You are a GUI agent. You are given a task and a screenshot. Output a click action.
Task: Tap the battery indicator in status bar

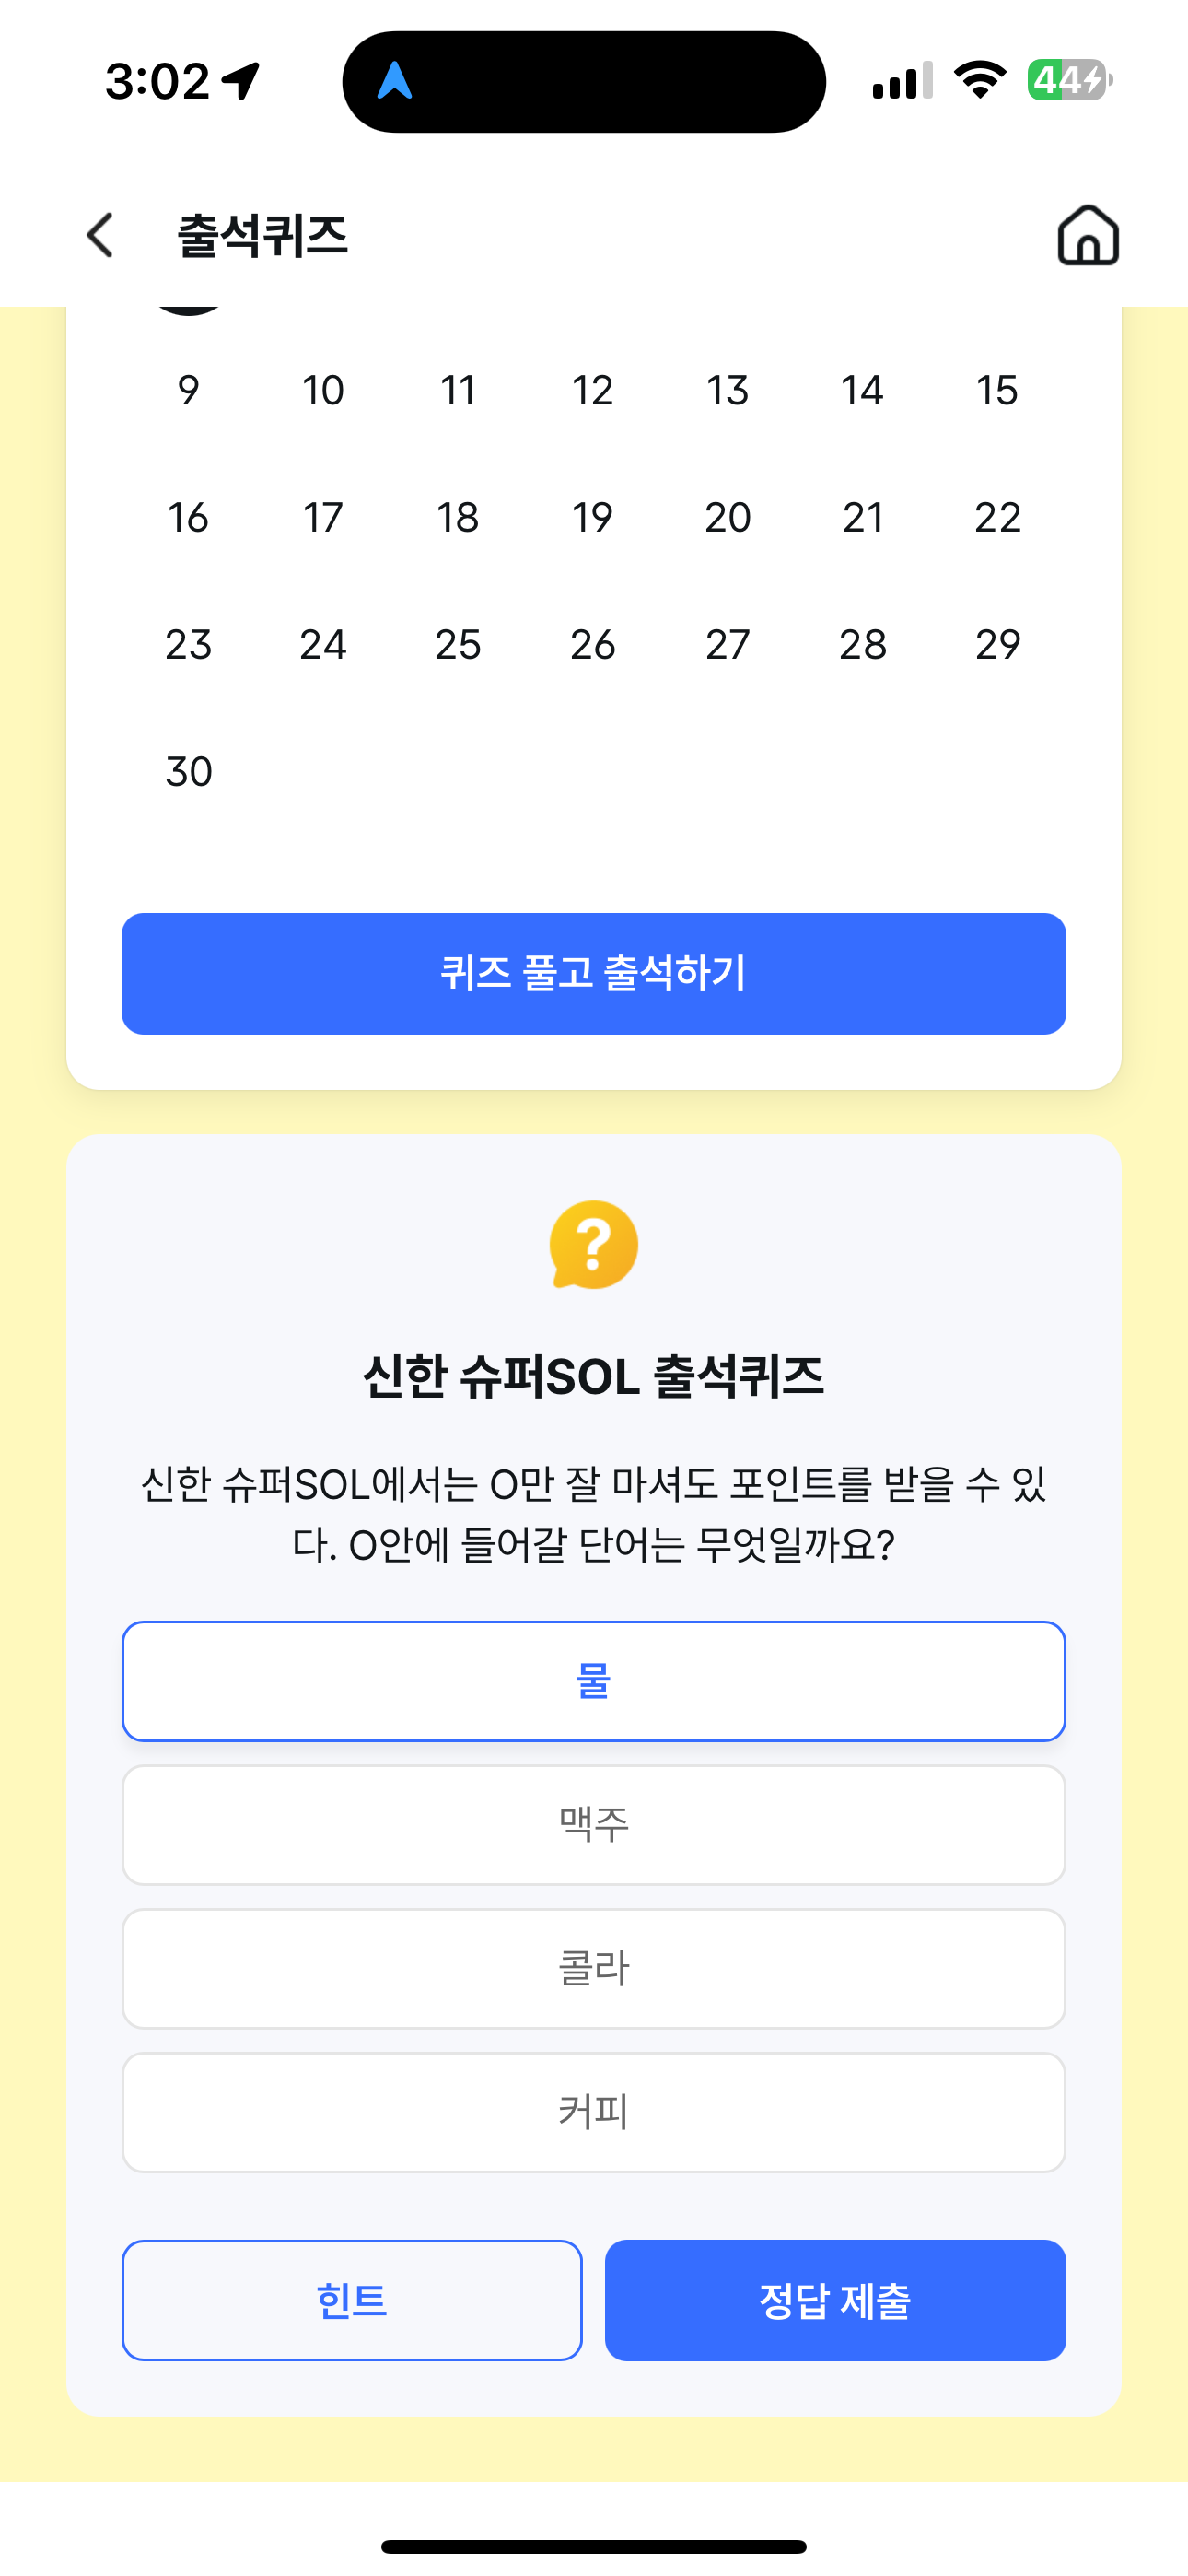point(1070,80)
